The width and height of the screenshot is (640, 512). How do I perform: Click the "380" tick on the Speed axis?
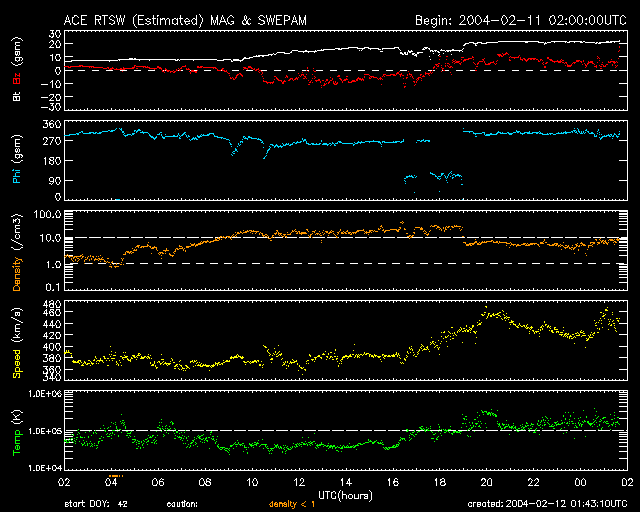click(52, 358)
